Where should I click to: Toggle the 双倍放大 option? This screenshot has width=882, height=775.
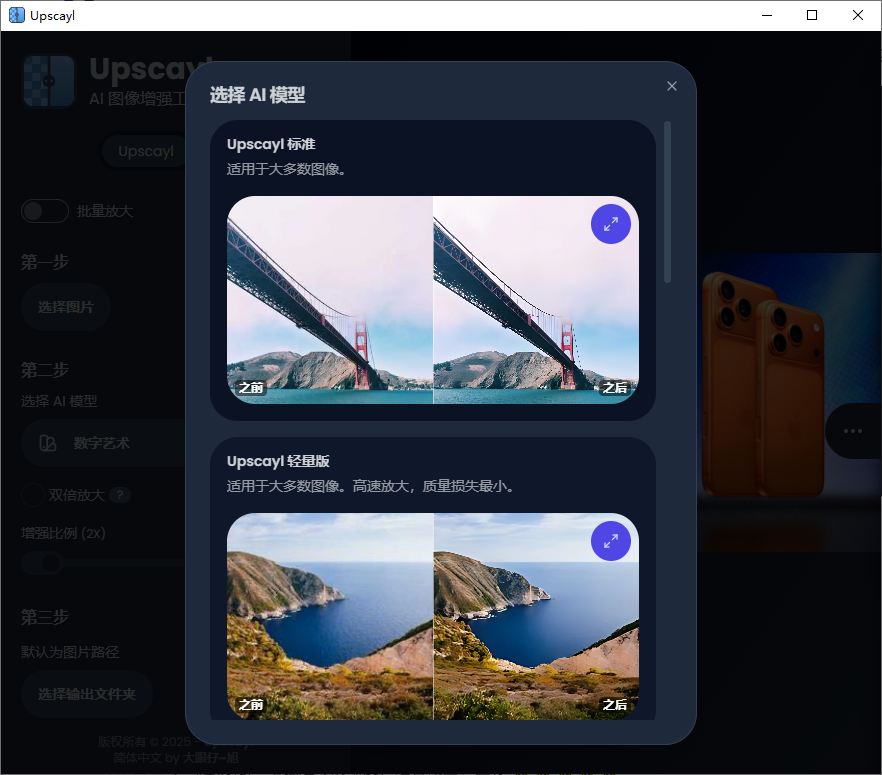pyautogui.click(x=31, y=495)
